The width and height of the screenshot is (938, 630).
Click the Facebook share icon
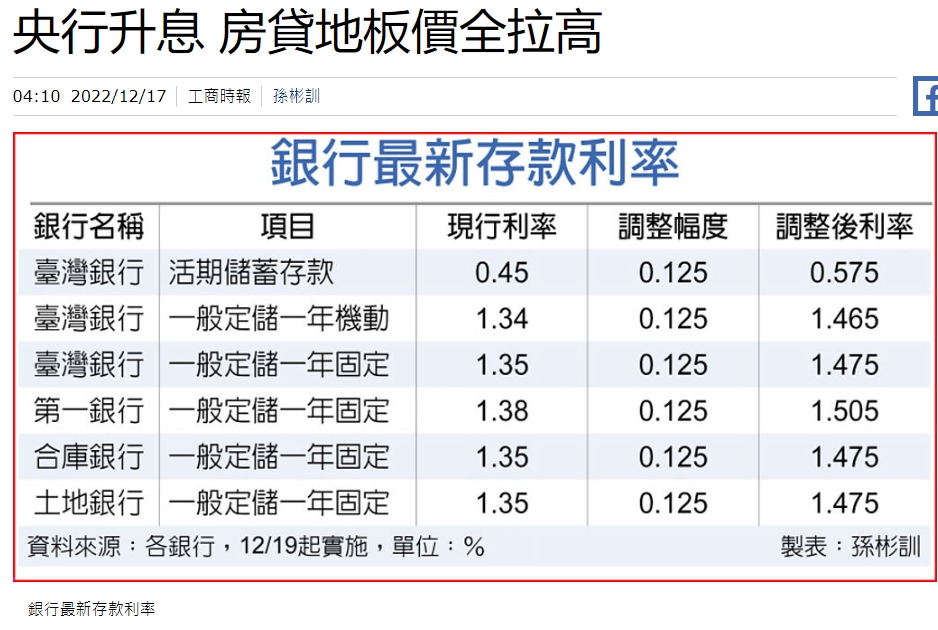pyautogui.click(x=925, y=96)
